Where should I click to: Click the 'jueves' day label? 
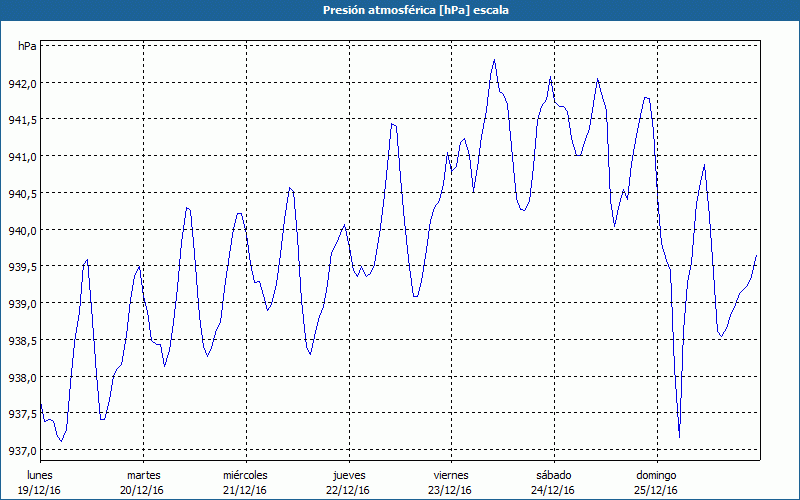click(348, 474)
